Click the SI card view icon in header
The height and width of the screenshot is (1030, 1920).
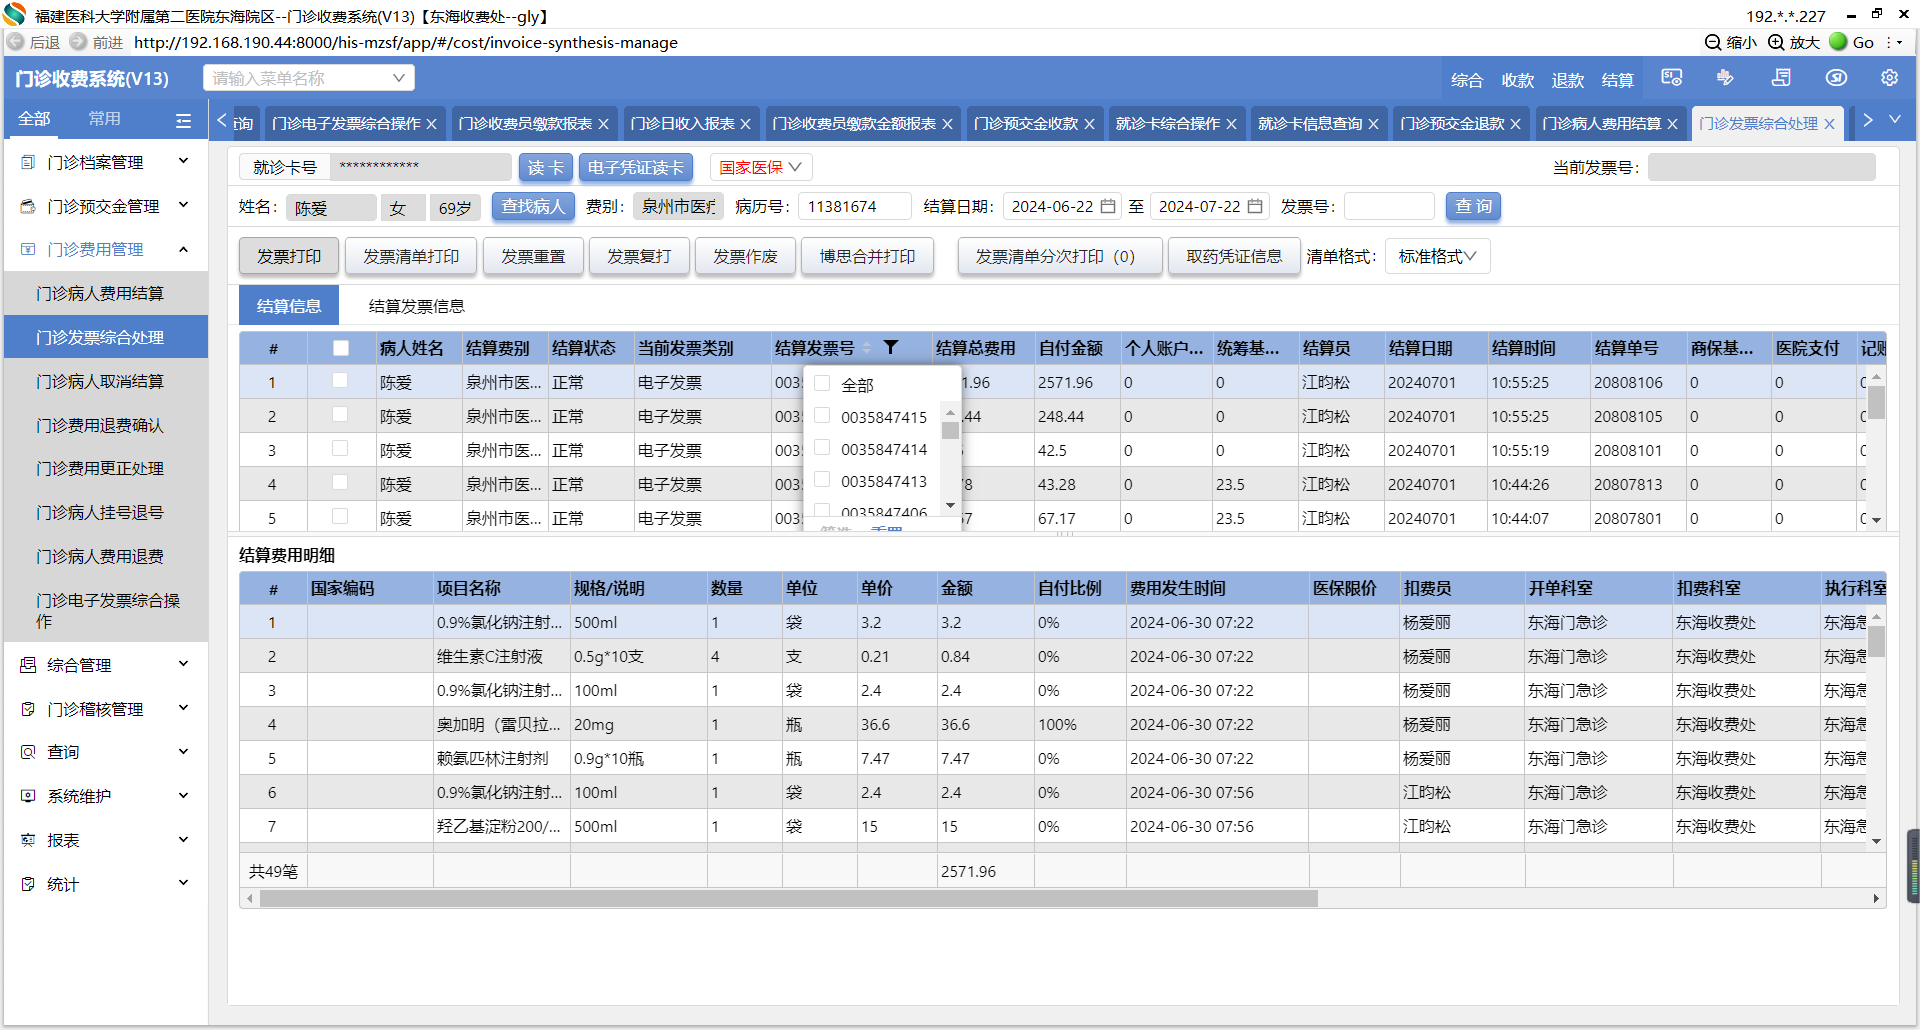point(1671,78)
